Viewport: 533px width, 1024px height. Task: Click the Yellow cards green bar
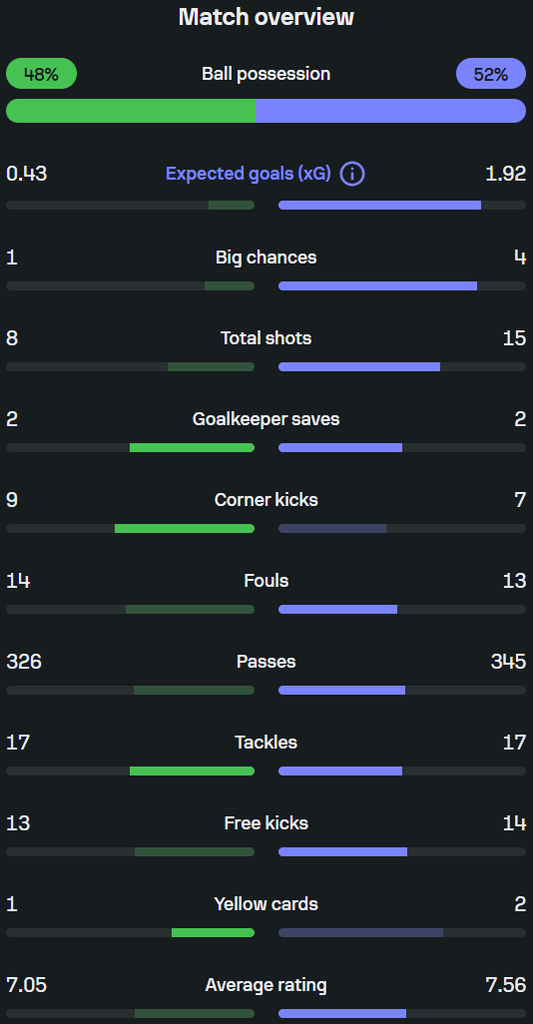[213, 933]
